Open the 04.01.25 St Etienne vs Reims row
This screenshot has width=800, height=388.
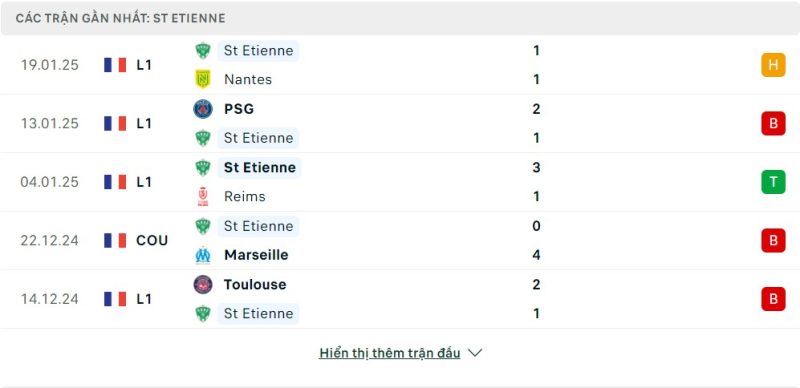point(400,182)
